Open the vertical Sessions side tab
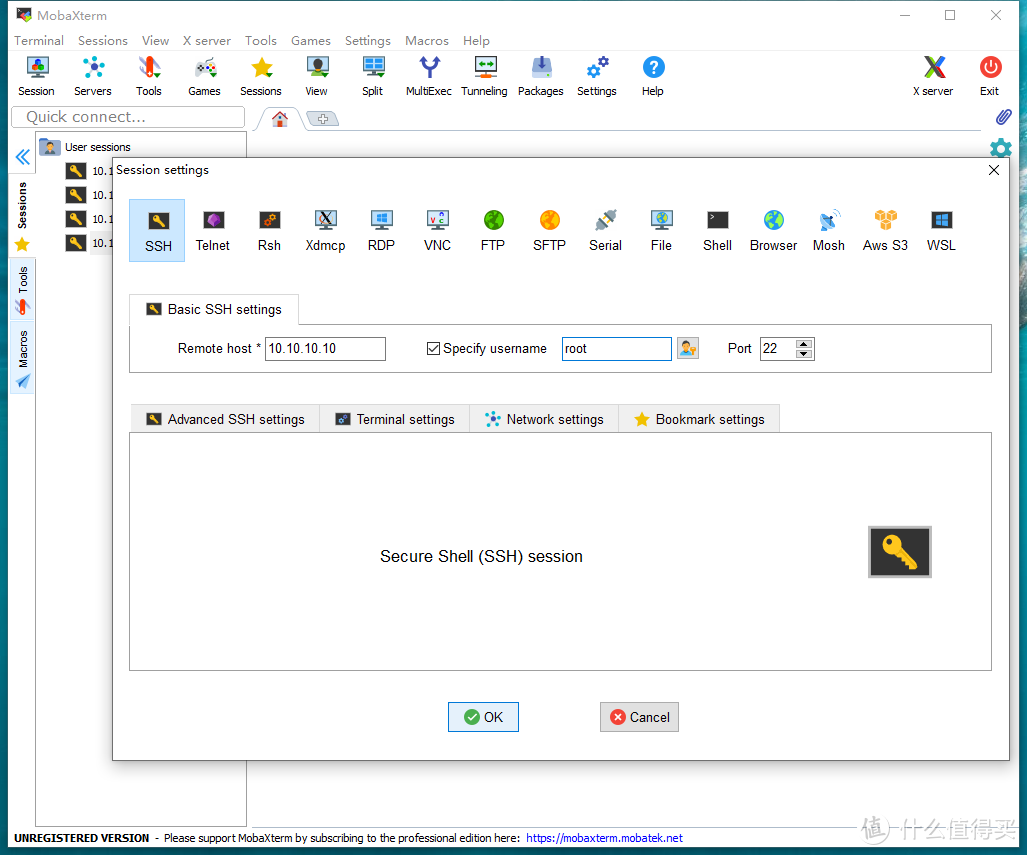The image size is (1027, 855). click(22, 215)
